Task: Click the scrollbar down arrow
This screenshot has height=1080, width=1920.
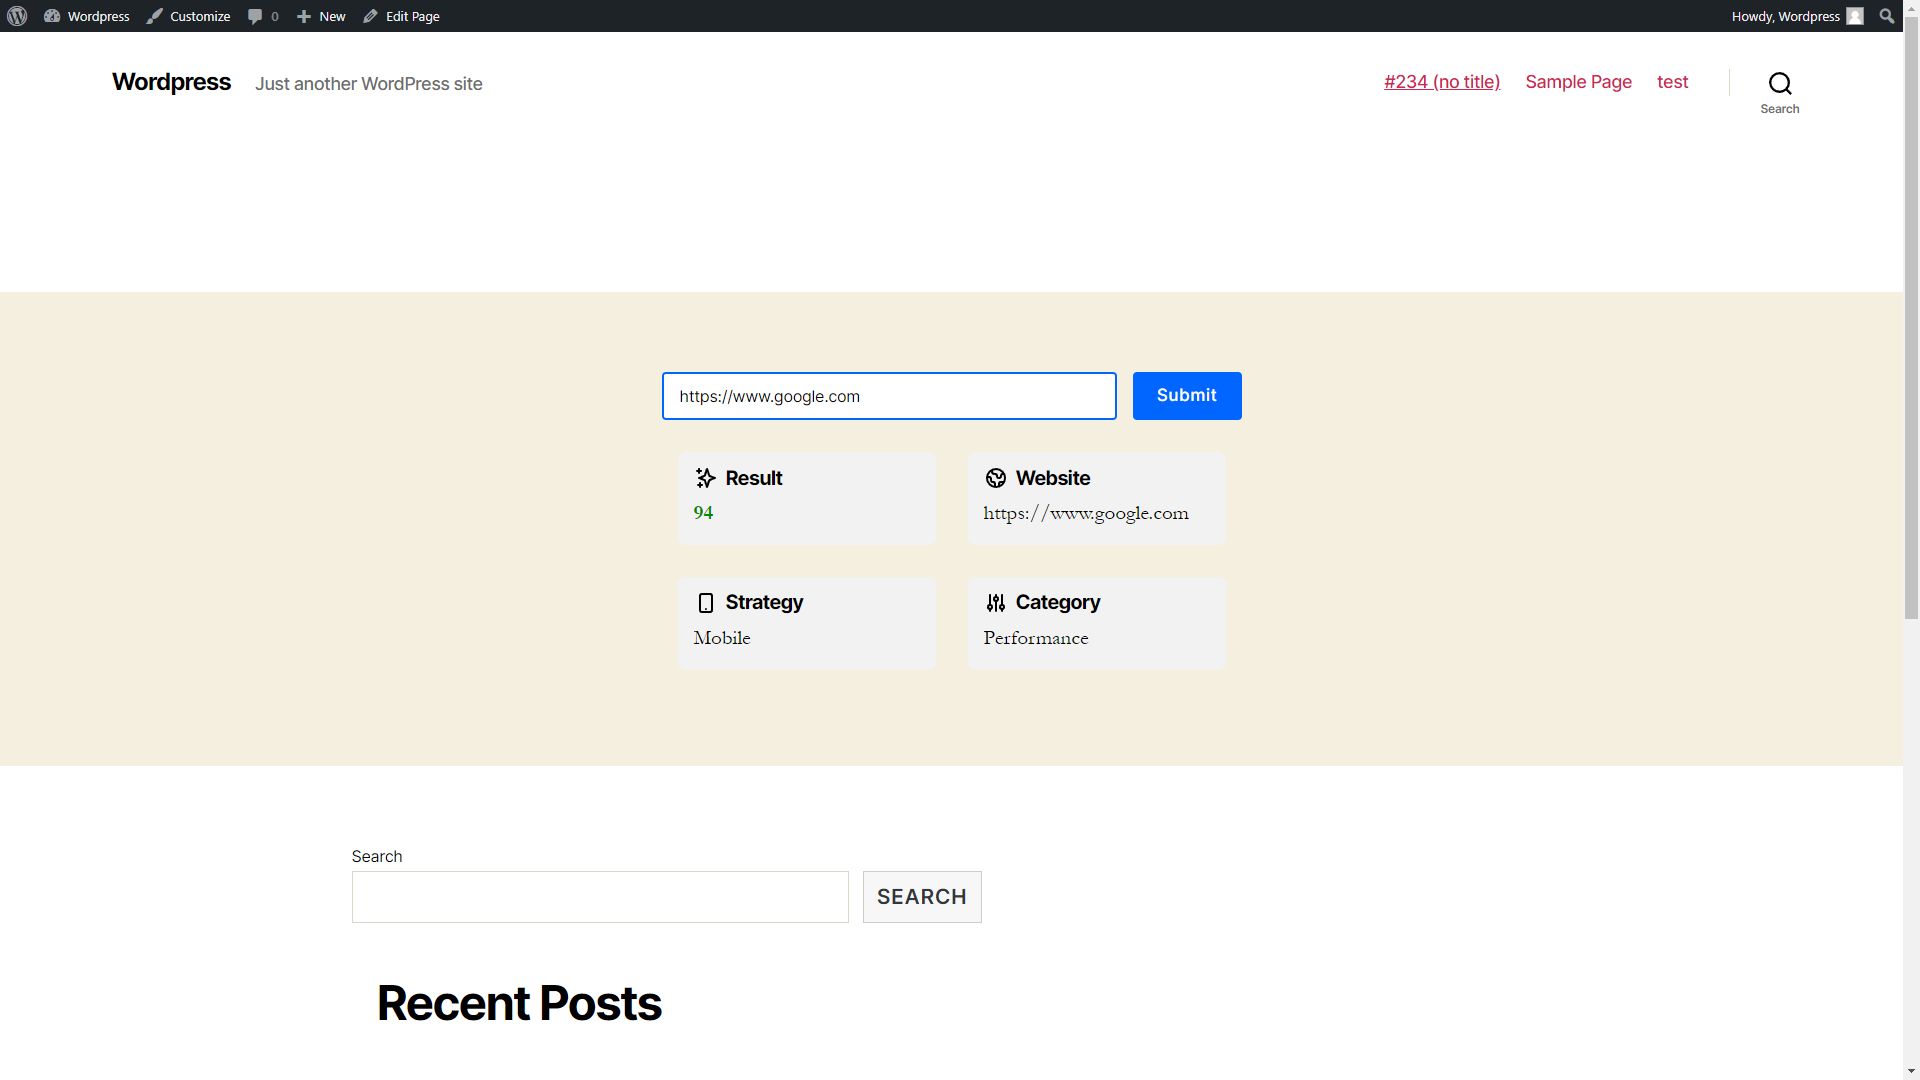Action: coord(1911,1071)
